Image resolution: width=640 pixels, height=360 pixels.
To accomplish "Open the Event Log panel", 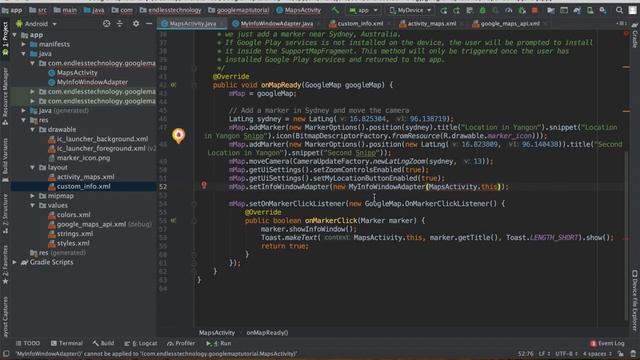I will pyautogui.click(x=607, y=343).
